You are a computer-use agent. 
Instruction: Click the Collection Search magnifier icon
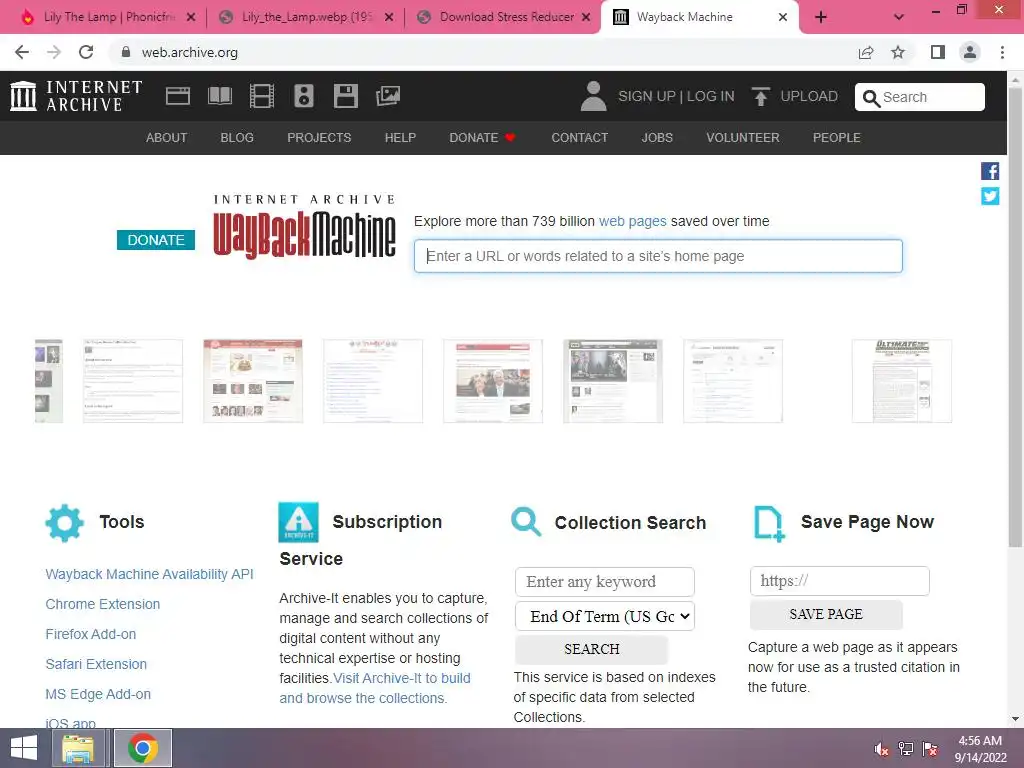[526, 522]
